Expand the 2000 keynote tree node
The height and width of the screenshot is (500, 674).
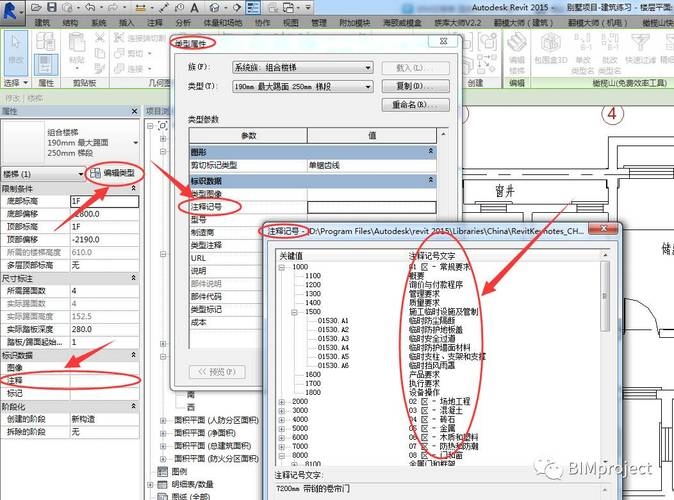[282, 402]
